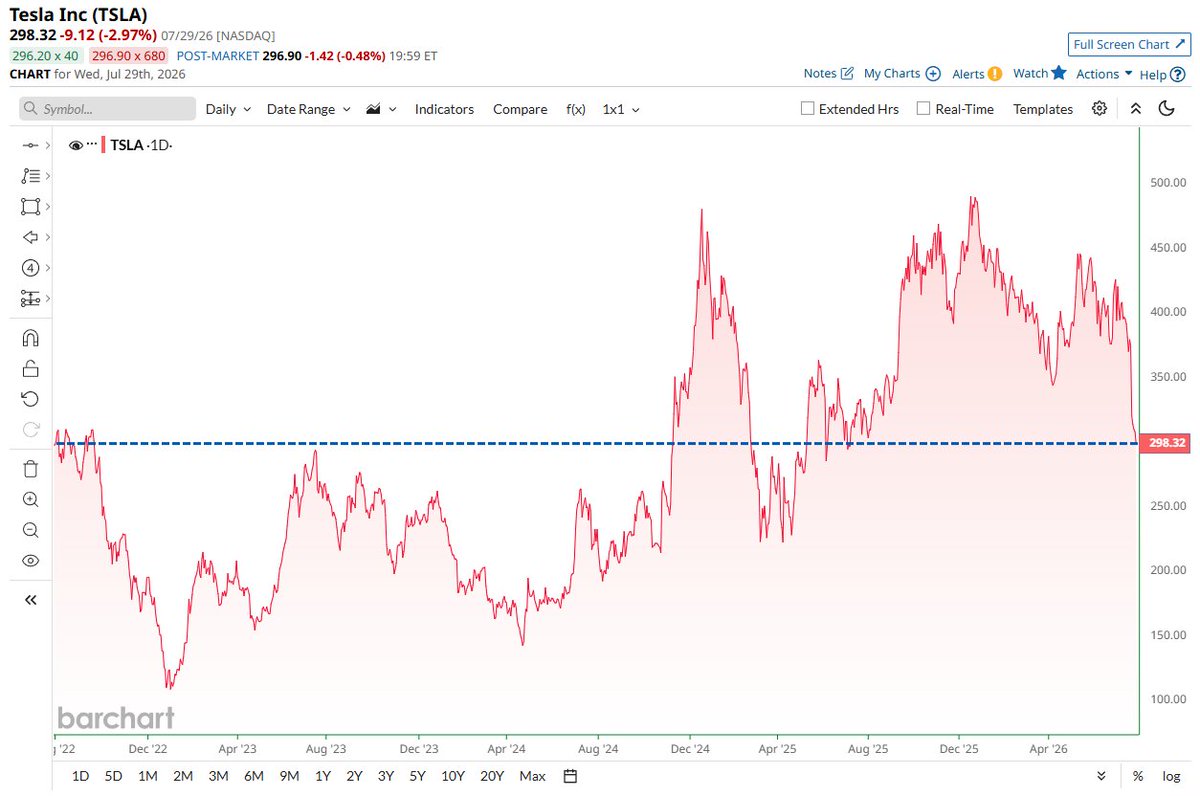Select the 3M range

218,776
